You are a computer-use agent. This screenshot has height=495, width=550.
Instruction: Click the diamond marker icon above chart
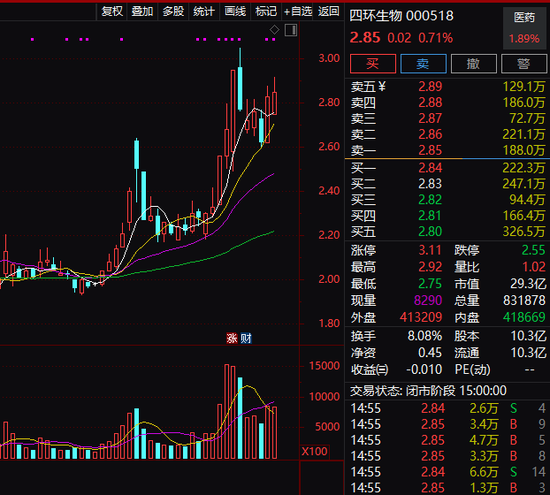pyautogui.click(x=274, y=30)
